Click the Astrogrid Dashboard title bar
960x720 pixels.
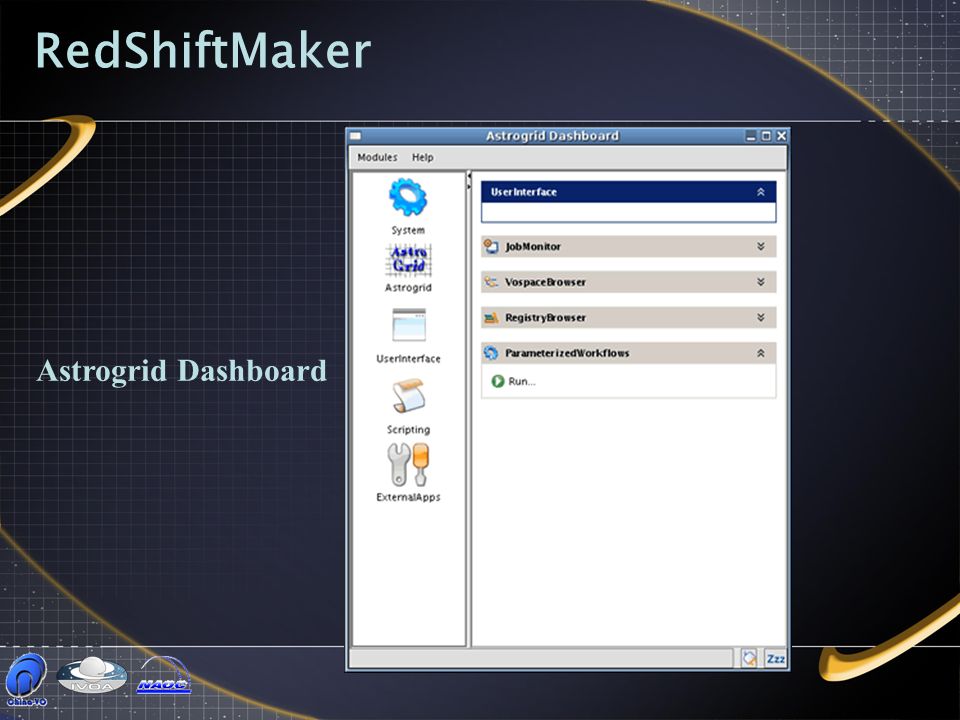pos(552,135)
